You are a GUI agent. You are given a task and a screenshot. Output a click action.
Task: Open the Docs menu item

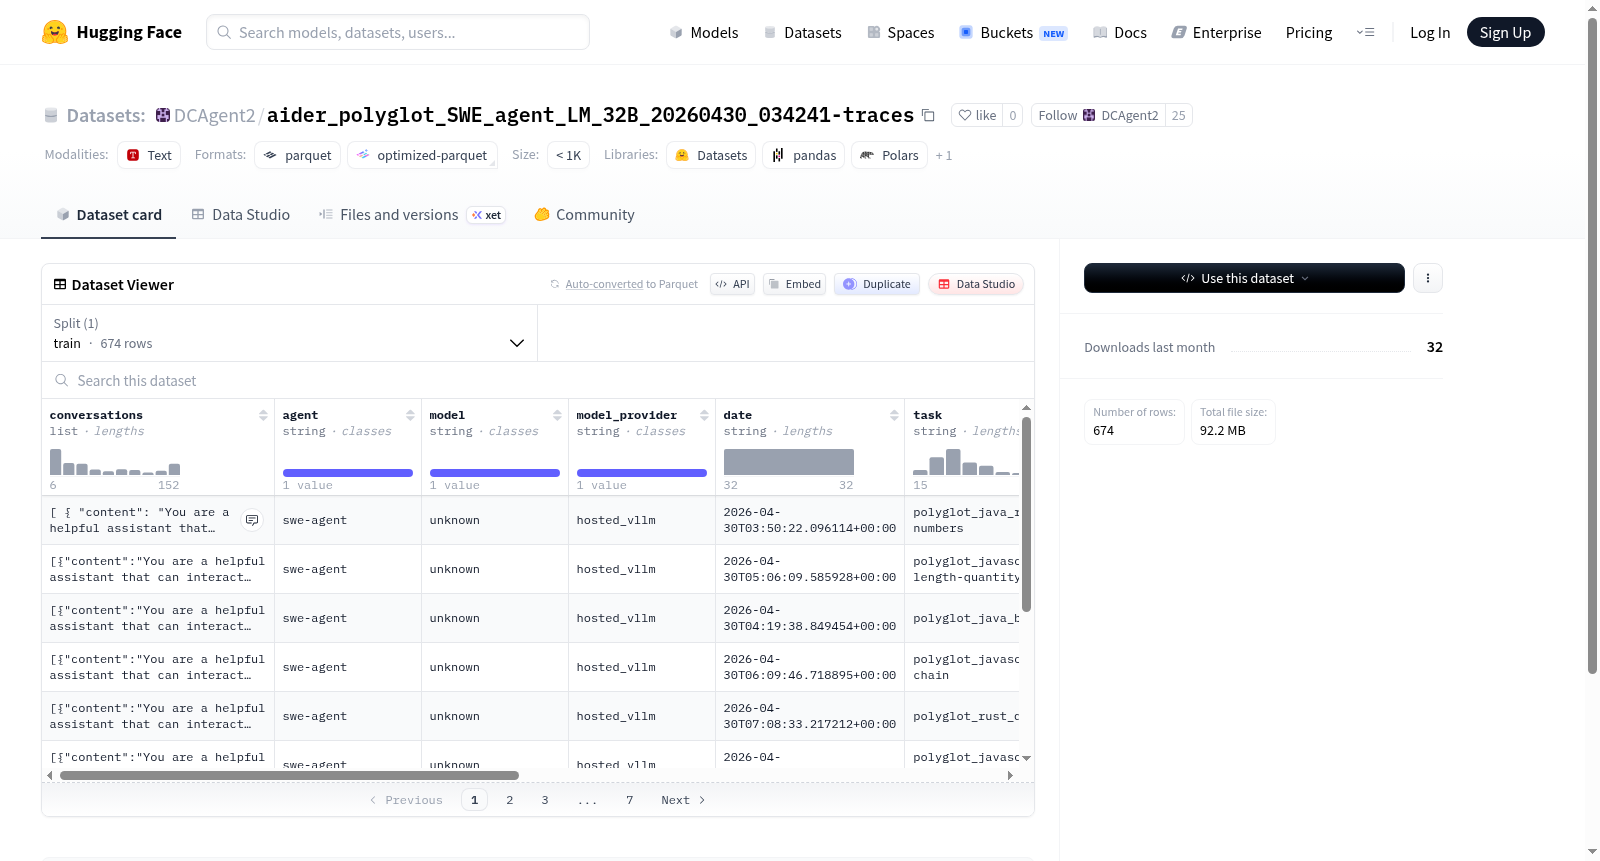pyautogui.click(x=1120, y=32)
